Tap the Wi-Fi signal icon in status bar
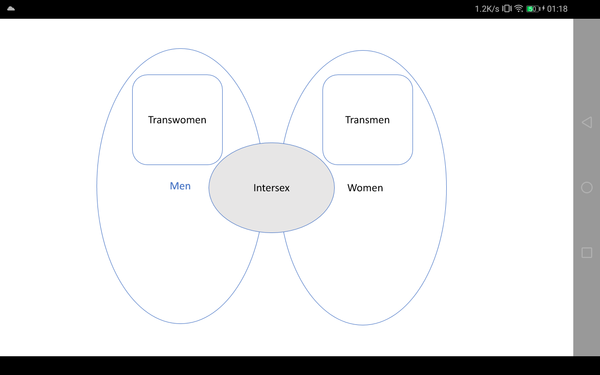The width and height of the screenshot is (600, 375). pos(518,8)
